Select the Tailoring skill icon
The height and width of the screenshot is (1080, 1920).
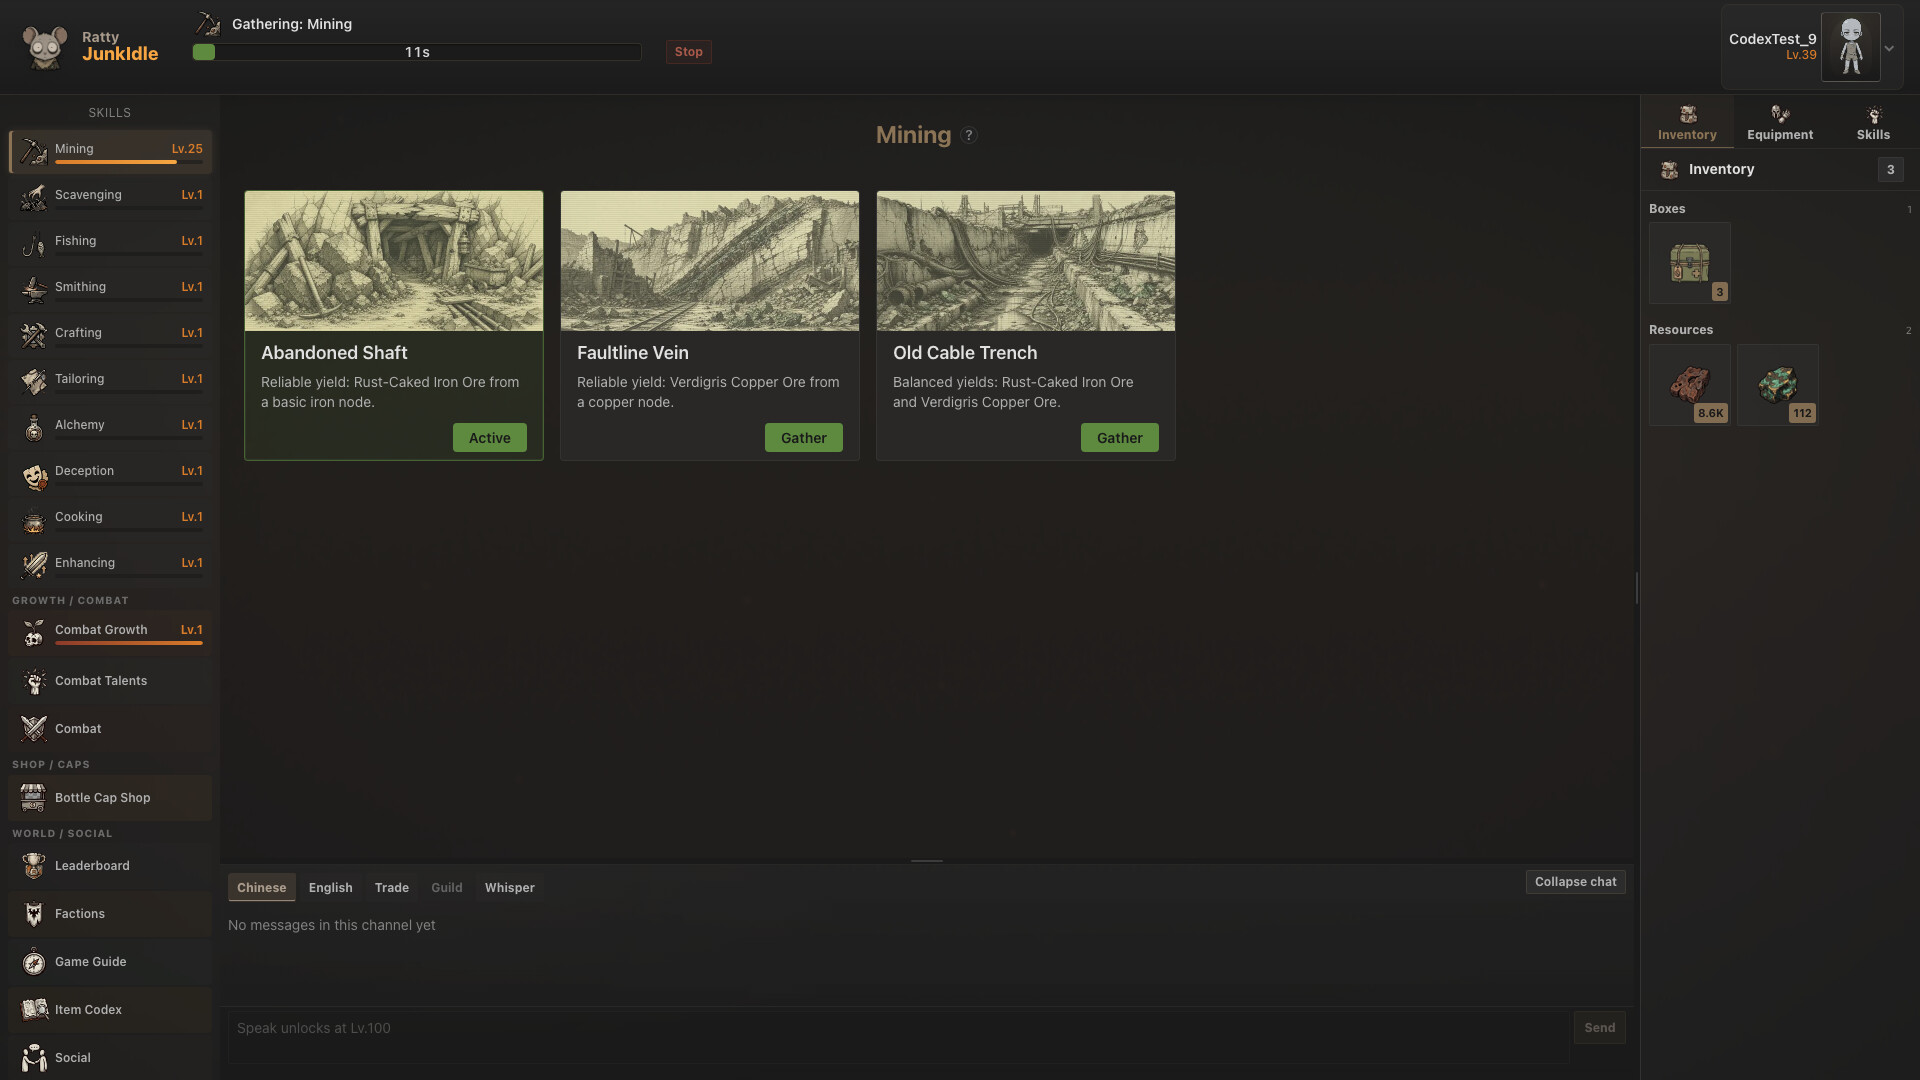[34, 381]
